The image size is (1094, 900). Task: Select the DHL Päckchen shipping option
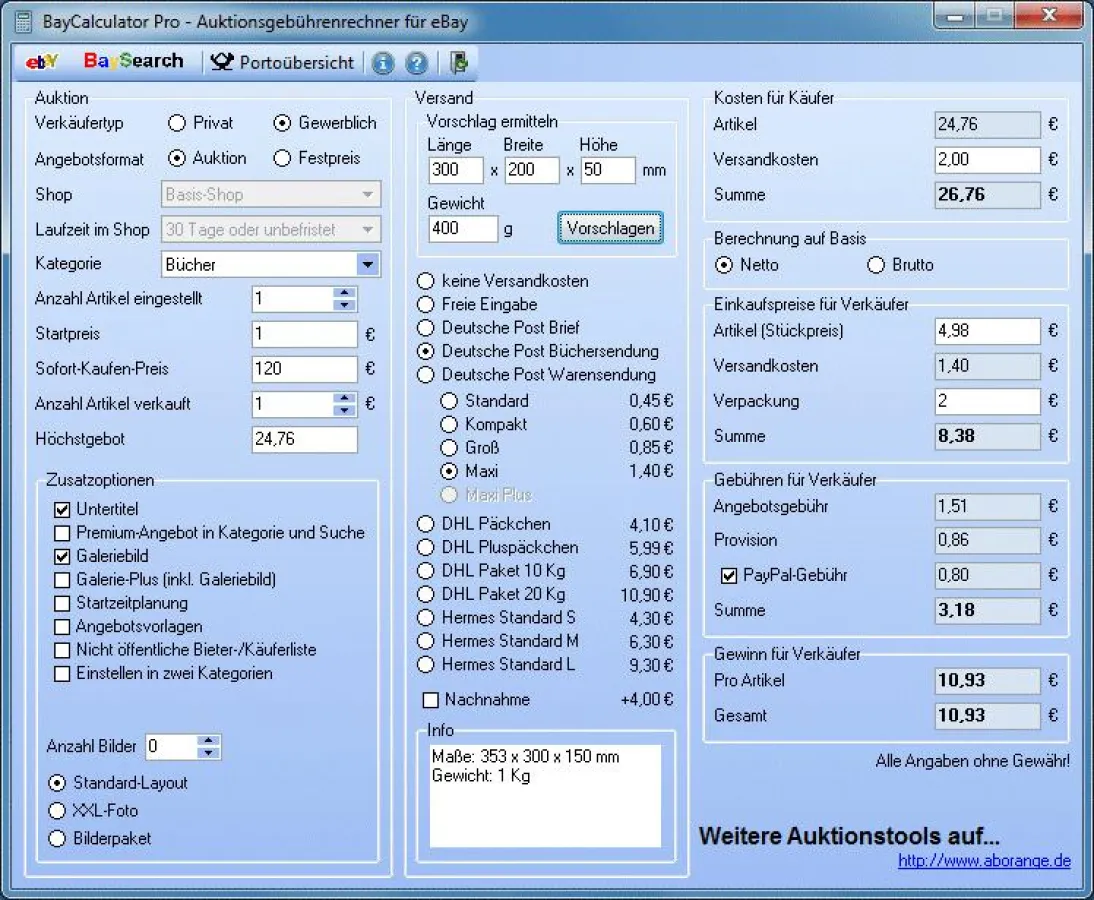[426, 524]
